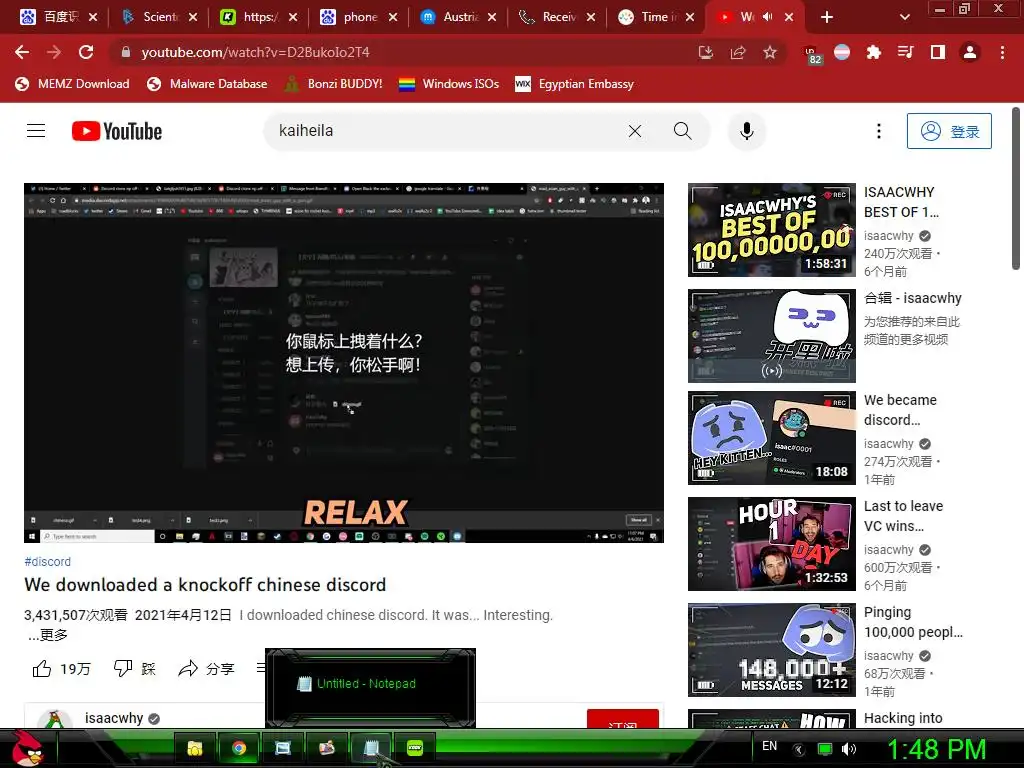Image resolution: width=1024 pixels, height=768 pixels.
Task: Submit search with magnifier button
Action: [682, 131]
